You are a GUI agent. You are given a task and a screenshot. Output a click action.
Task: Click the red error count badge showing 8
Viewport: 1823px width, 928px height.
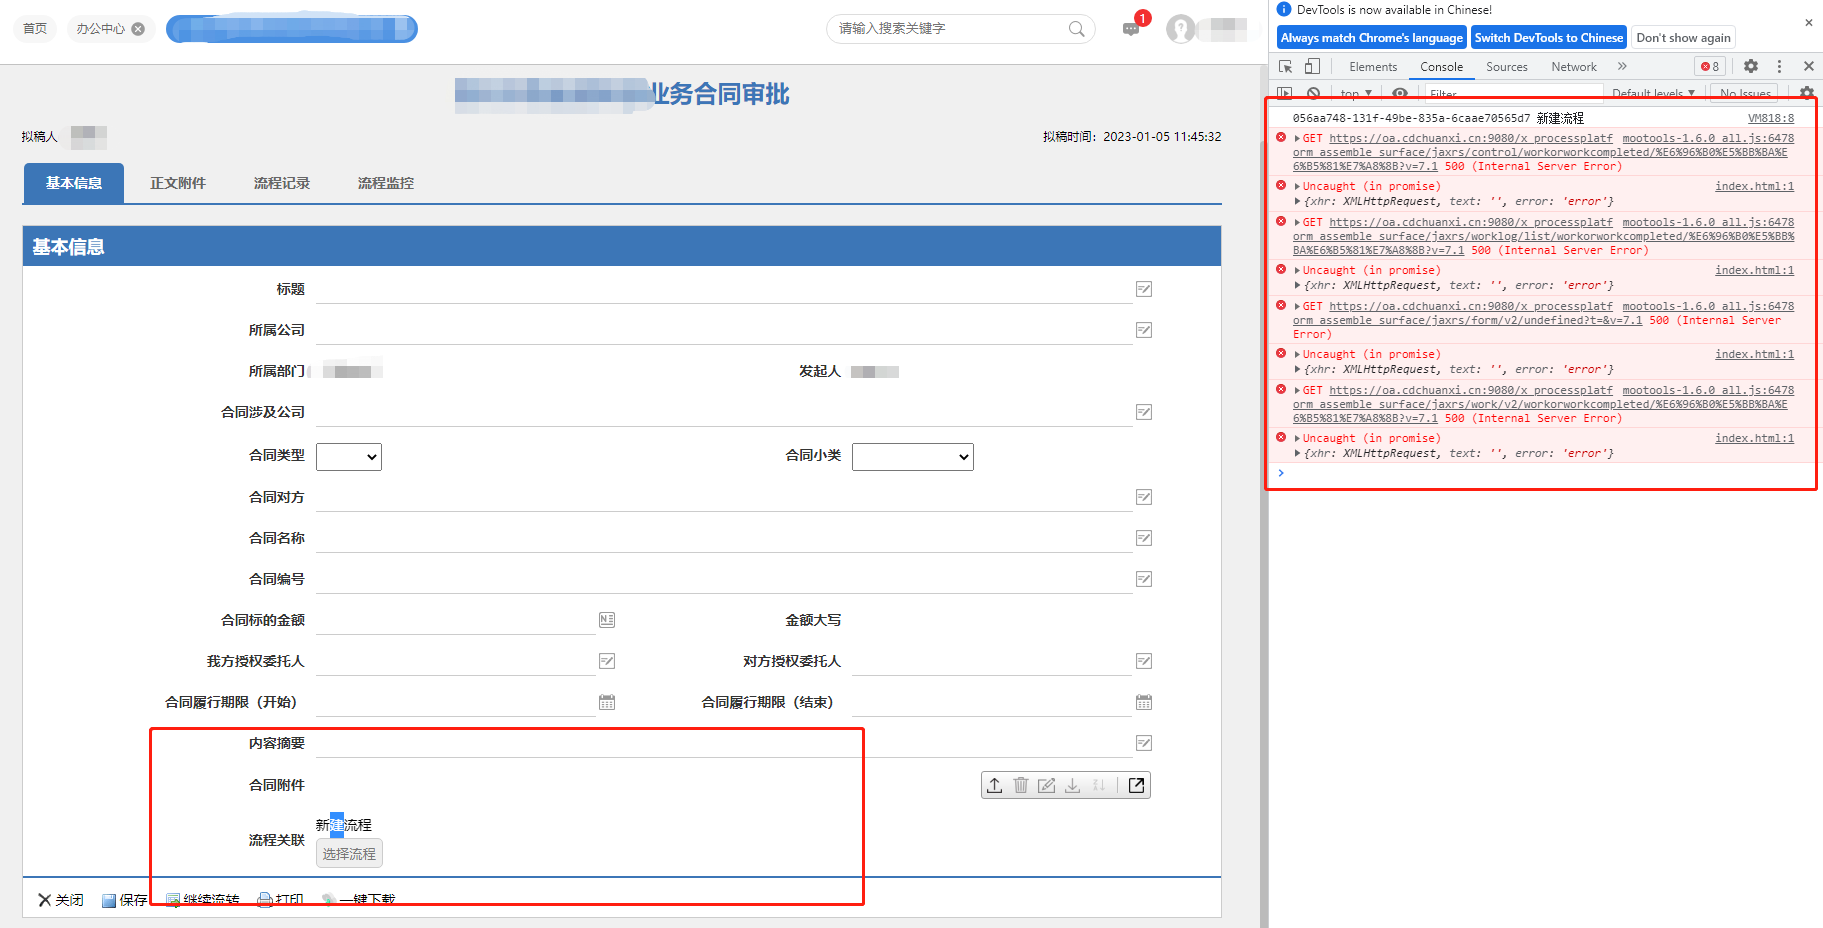click(x=1710, y=66)
